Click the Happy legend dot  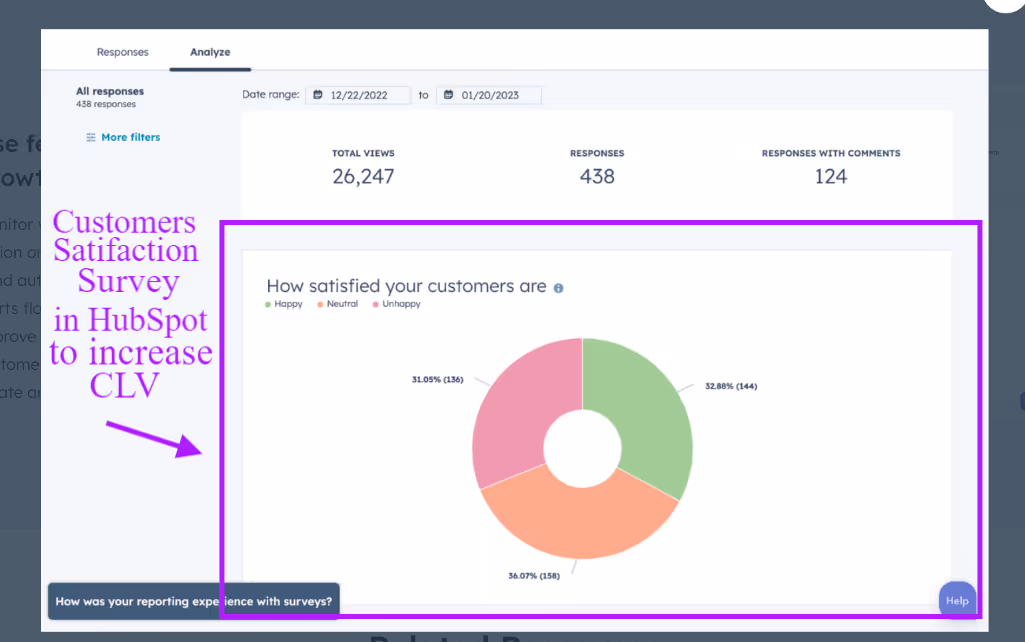(268, 304)
